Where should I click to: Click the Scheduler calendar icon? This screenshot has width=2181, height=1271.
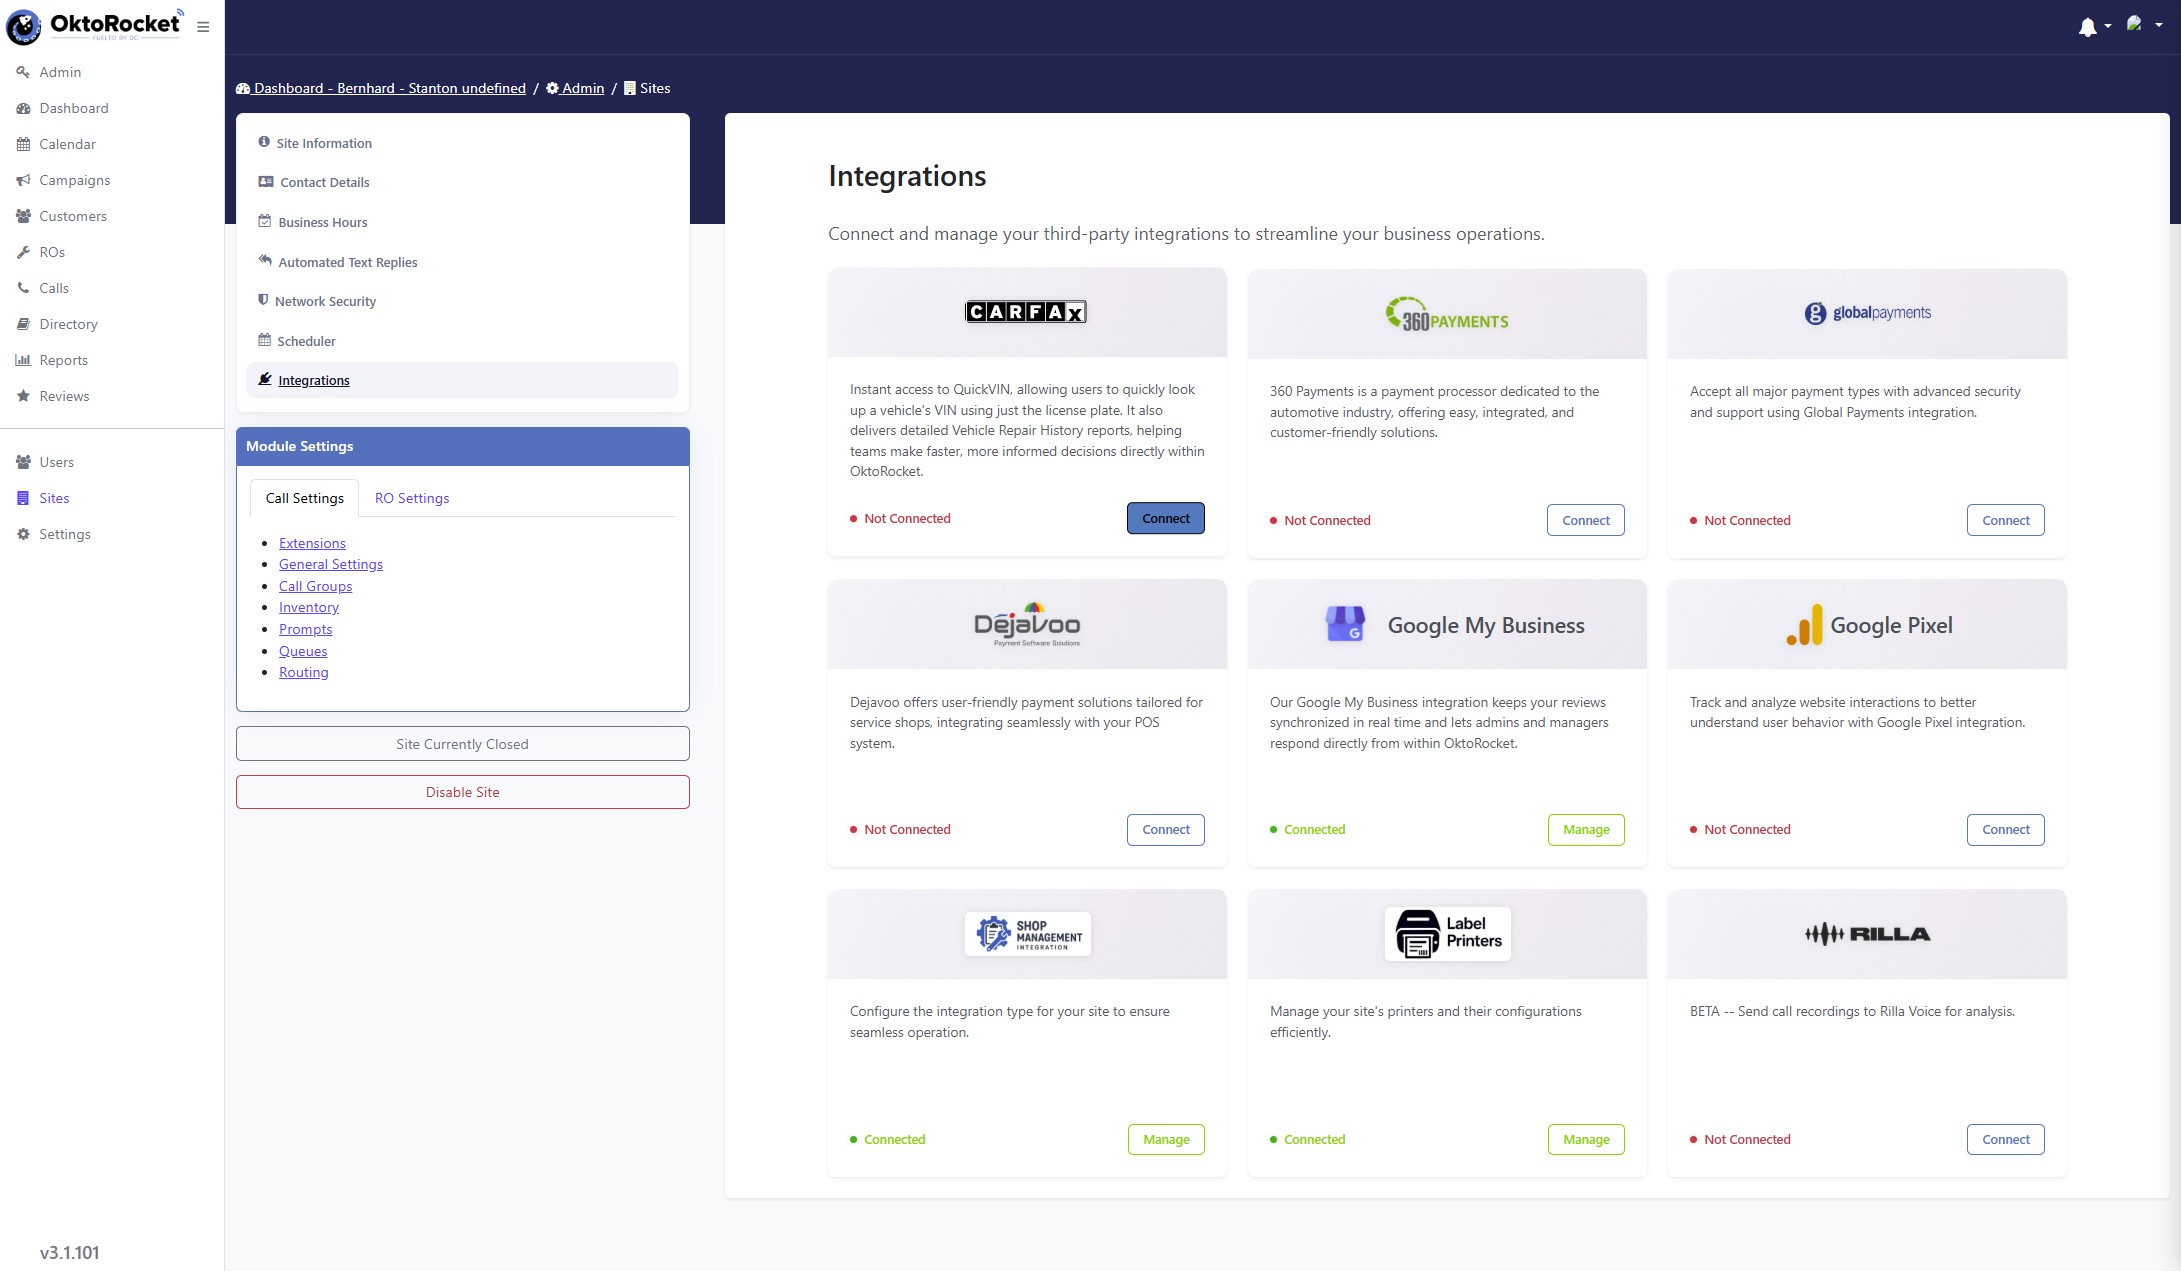click(265, 340)
